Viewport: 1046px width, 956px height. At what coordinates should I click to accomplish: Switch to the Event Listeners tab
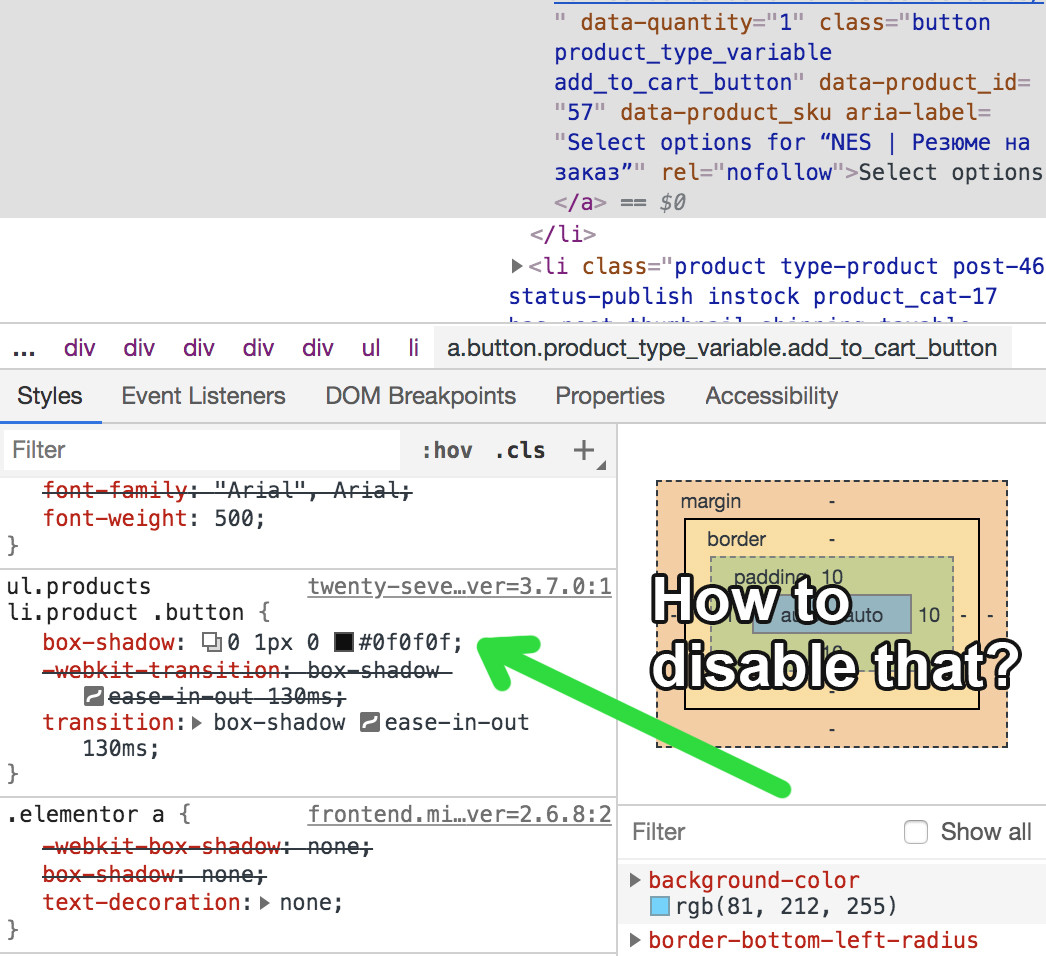203,396
